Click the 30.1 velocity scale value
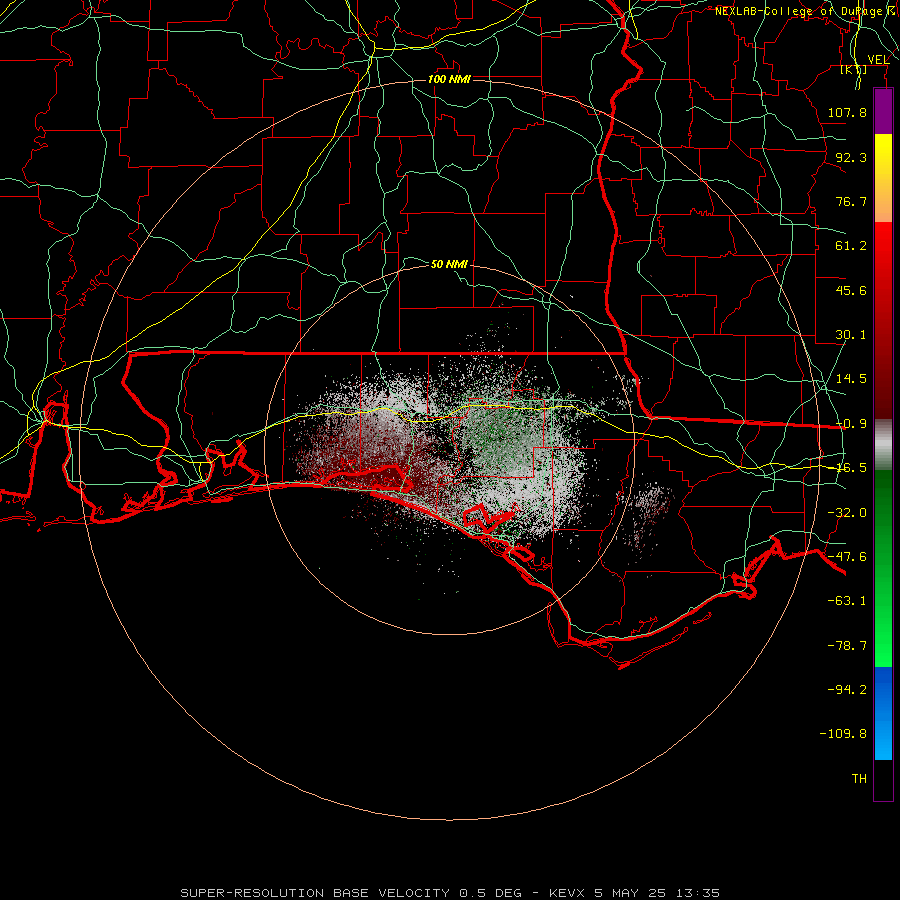 [851, 335]
